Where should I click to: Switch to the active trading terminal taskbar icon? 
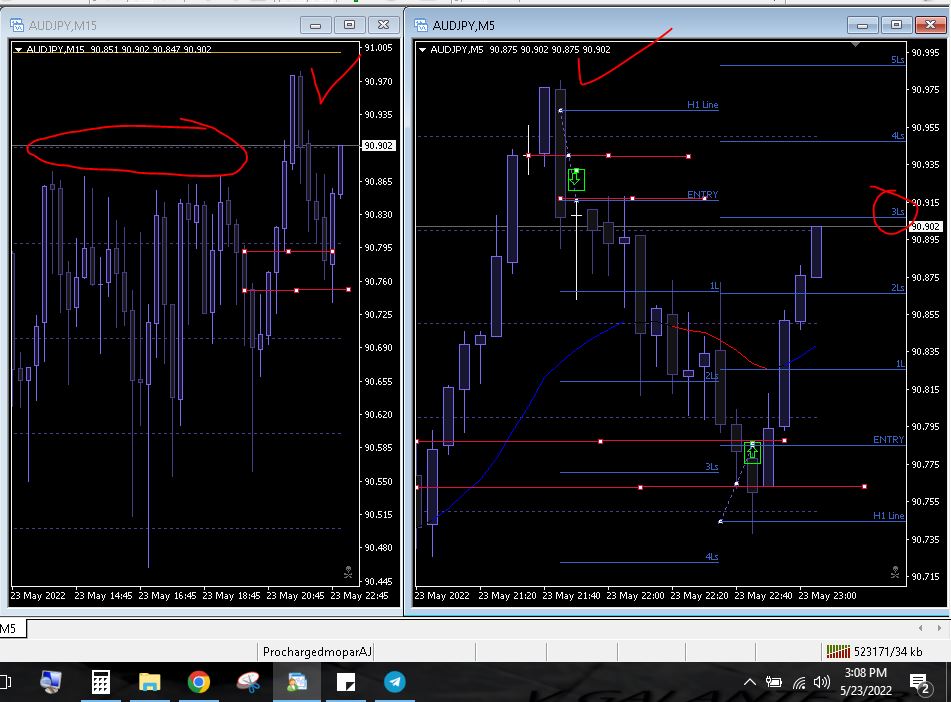click(x=297, y=682)
